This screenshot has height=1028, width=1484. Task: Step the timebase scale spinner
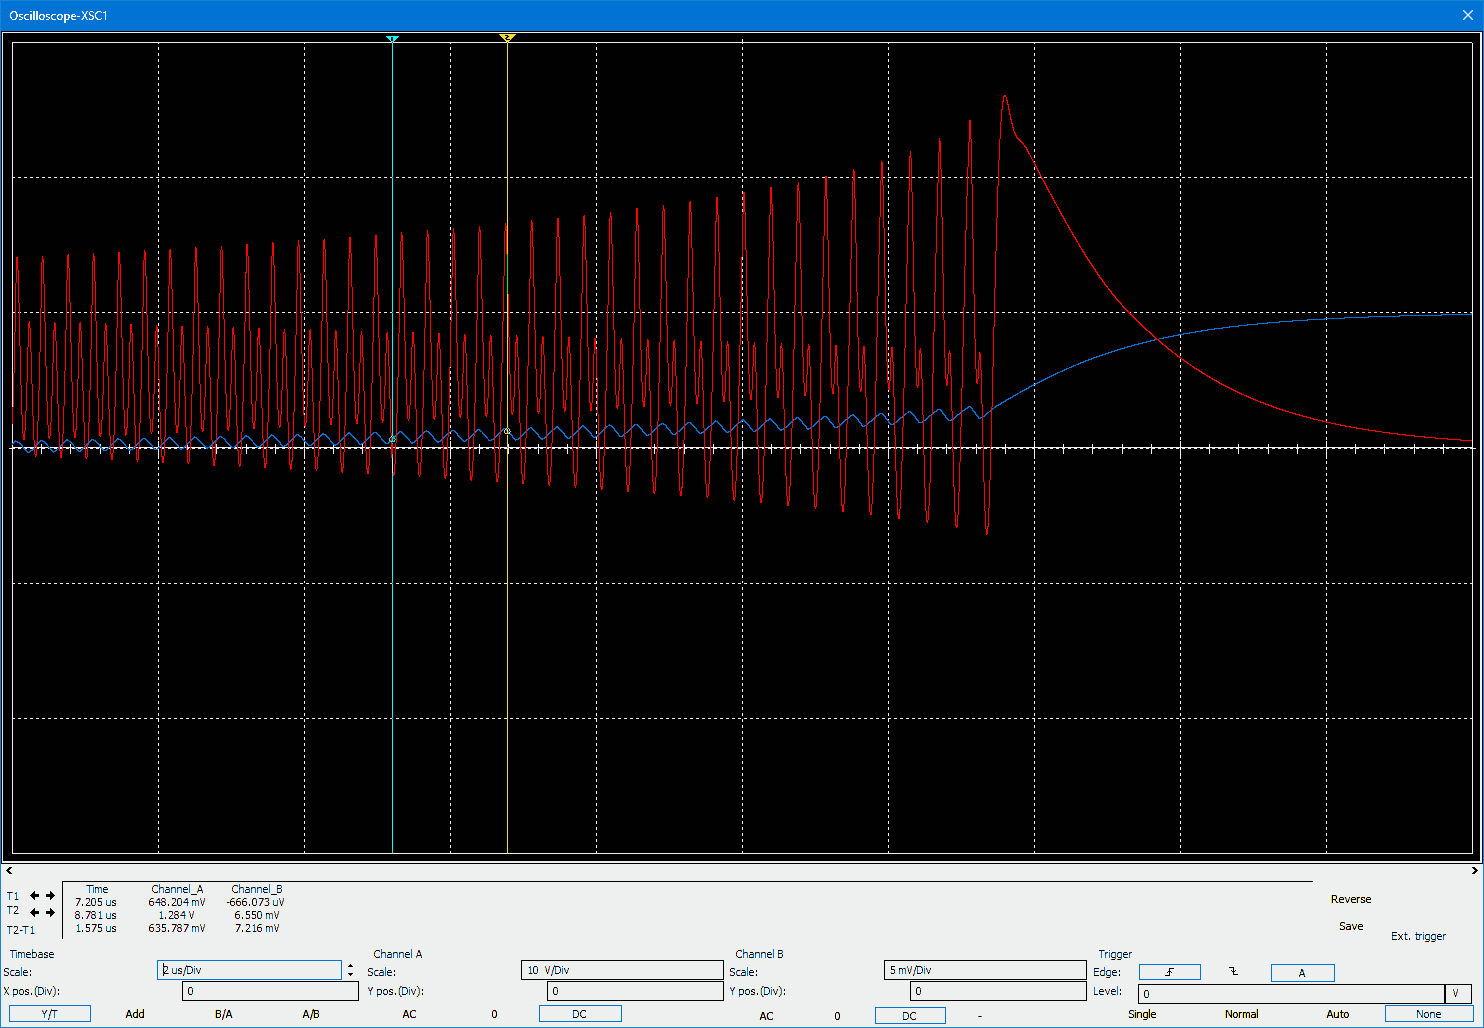coord(350,970)
